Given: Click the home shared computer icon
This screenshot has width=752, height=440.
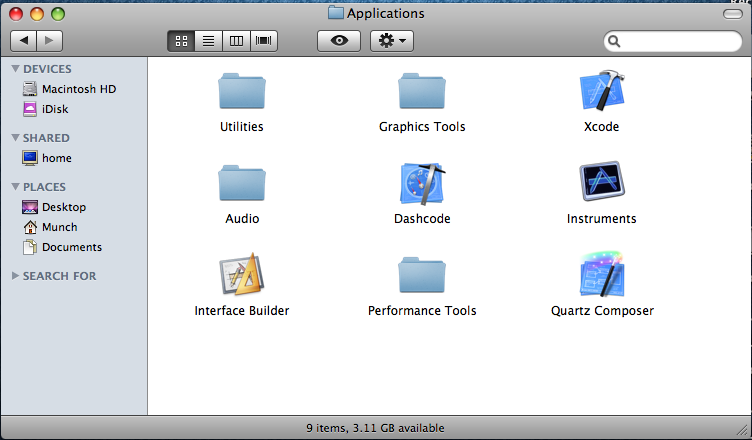Looking at the screenshot, I should point(30,158).
